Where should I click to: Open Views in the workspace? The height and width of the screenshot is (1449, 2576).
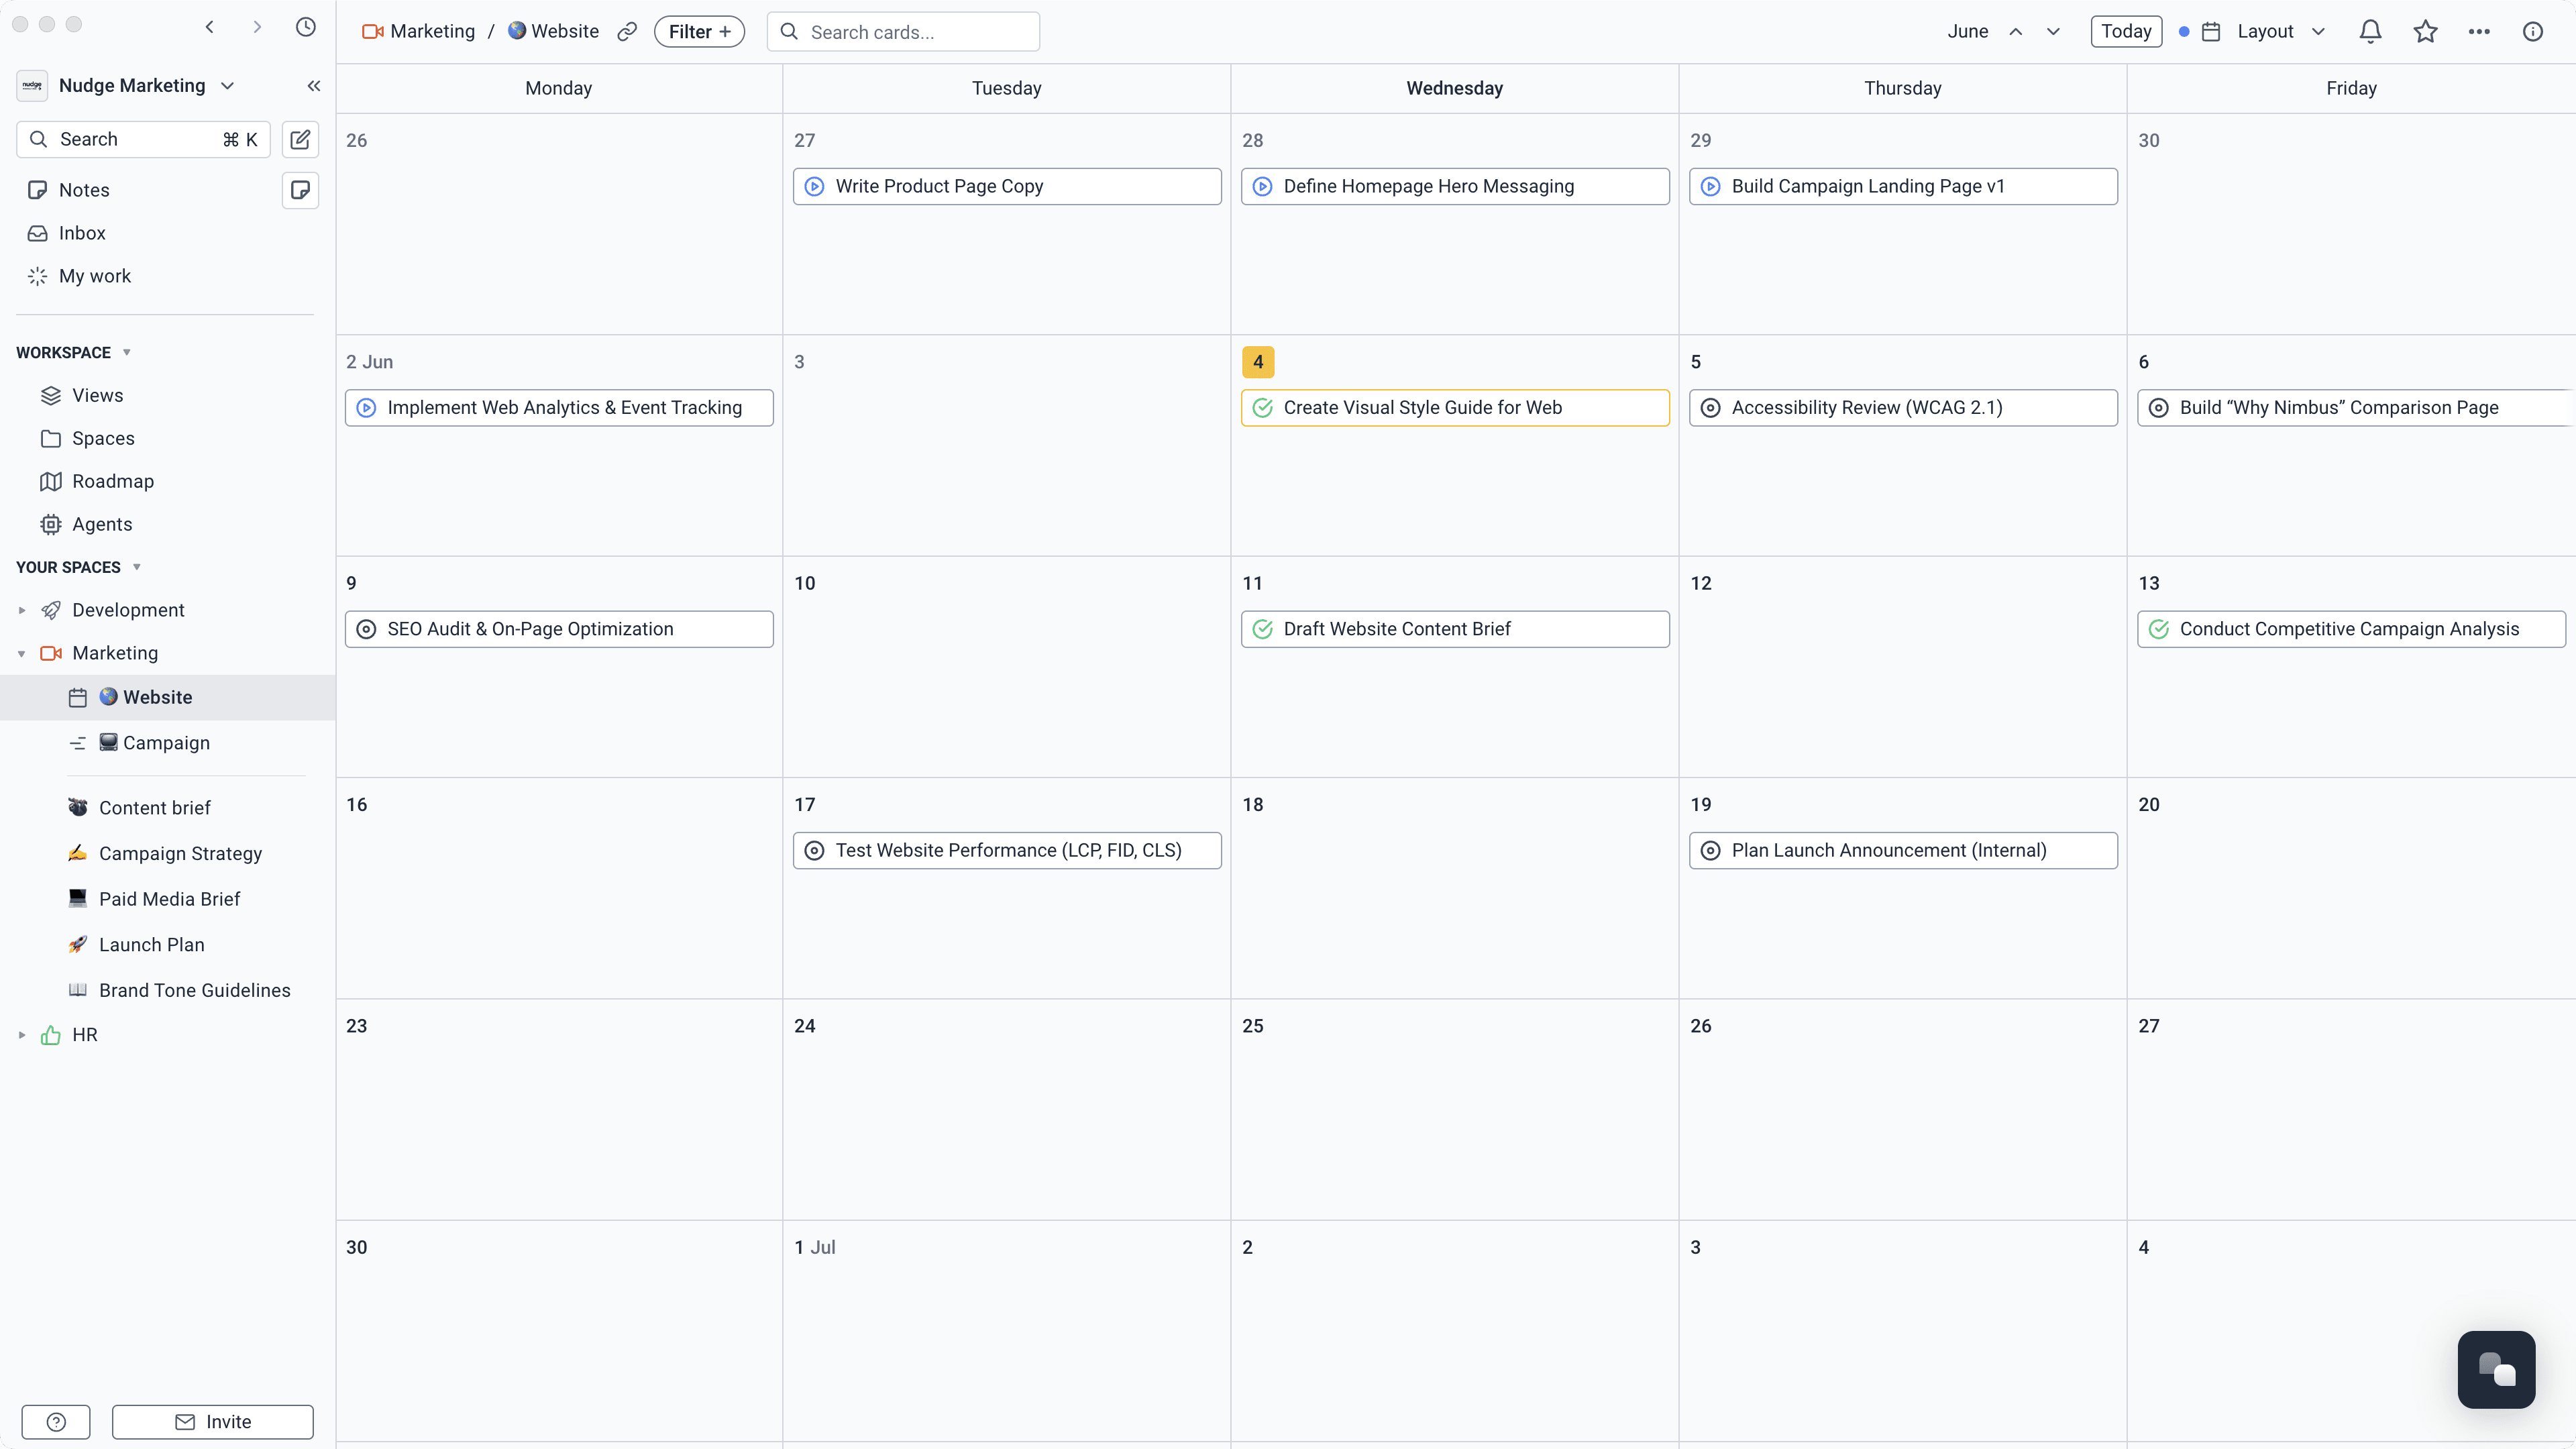pyautogui.click(x=98, y=395)
